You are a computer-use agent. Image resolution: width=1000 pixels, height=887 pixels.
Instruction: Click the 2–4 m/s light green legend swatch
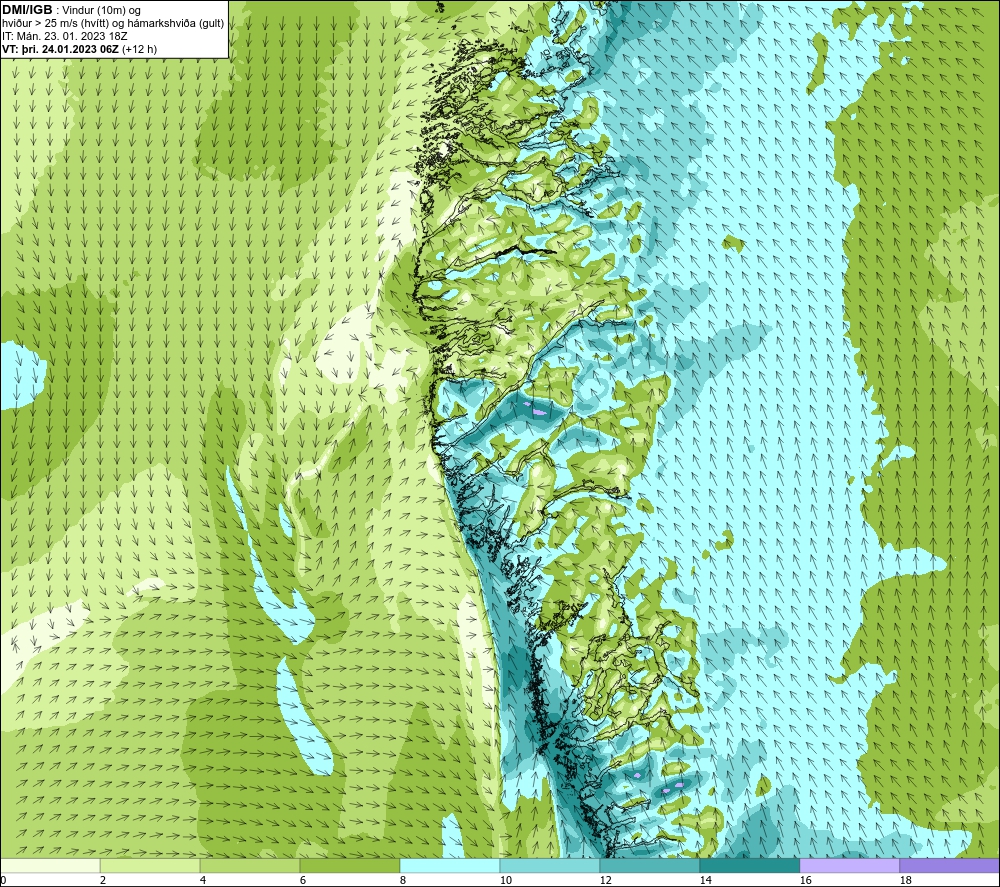(150, 866)
